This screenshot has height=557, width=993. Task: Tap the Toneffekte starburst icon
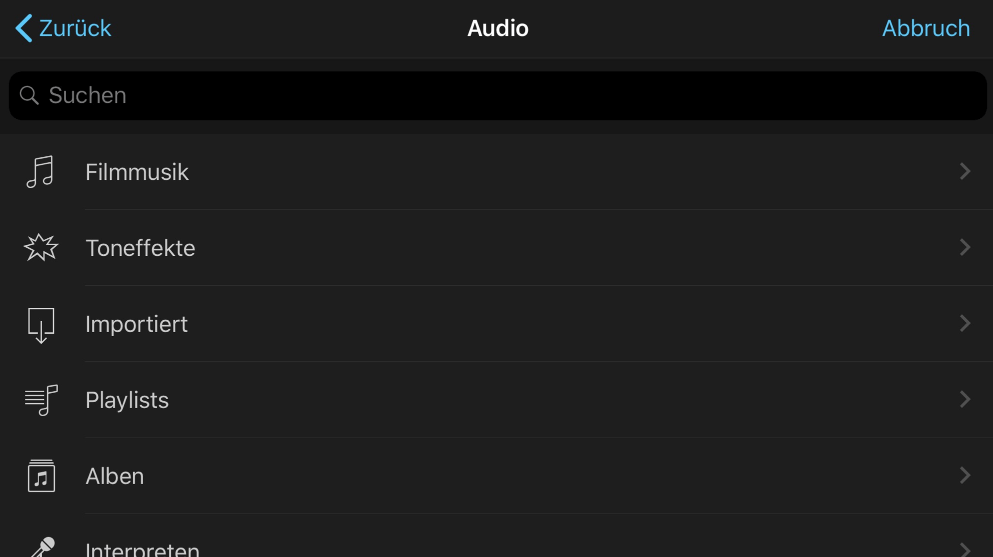[x=41, y=248]
